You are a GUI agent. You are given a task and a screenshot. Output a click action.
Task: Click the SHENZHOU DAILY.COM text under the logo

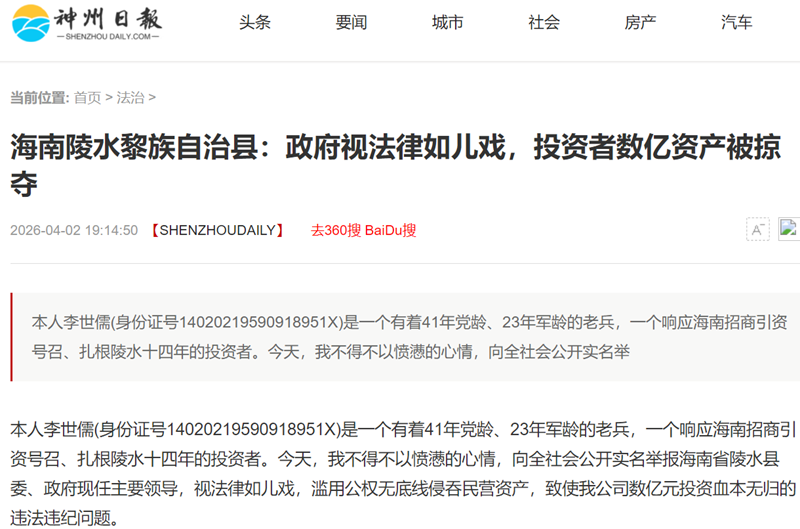110,37
